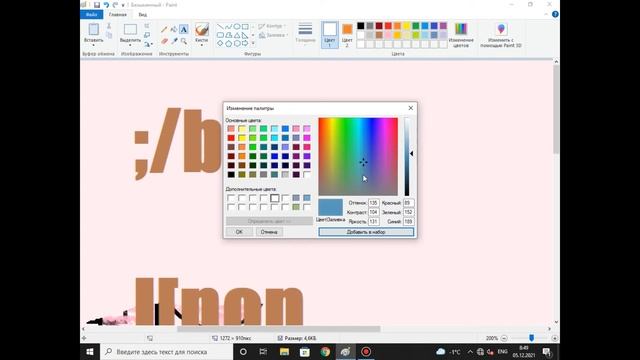This screenshot has width=640, height=360.
Task: Select the Text tool (A icon)
Action: coord(184,30)
